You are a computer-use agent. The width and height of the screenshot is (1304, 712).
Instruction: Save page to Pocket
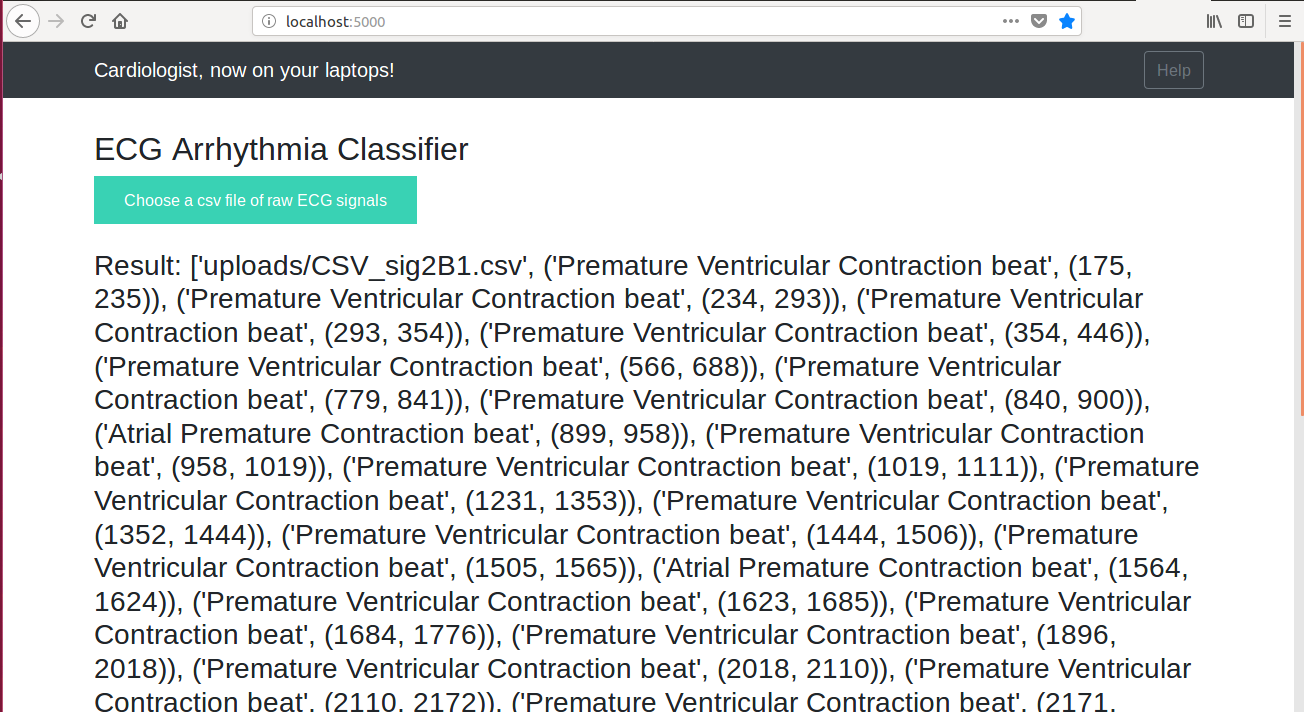coord(1039,21)
